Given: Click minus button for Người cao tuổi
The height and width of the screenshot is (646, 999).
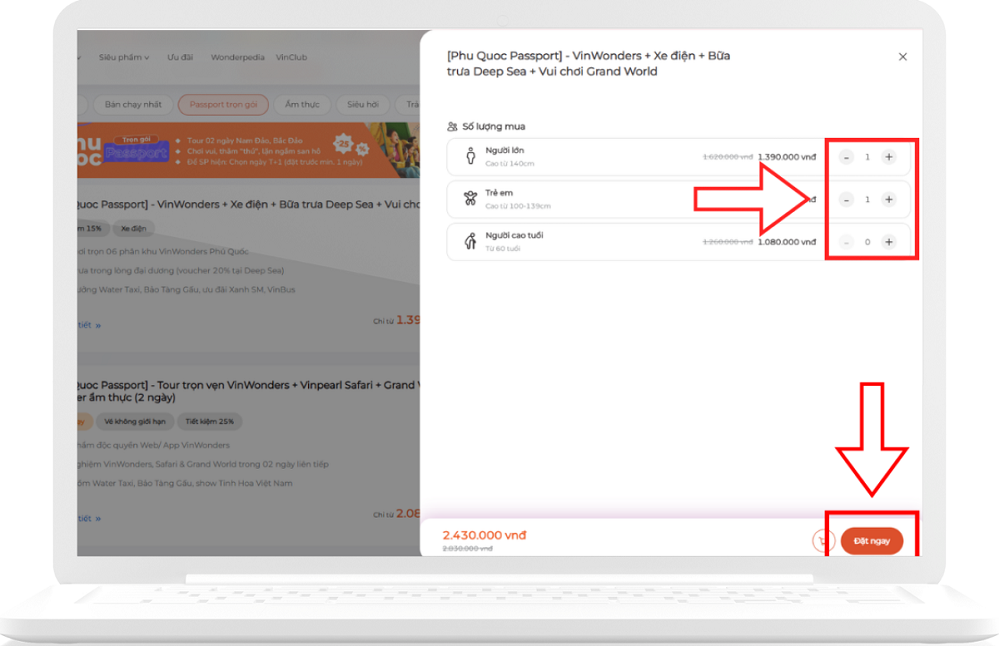Looking at the screenshot, I should coord(846,242).
